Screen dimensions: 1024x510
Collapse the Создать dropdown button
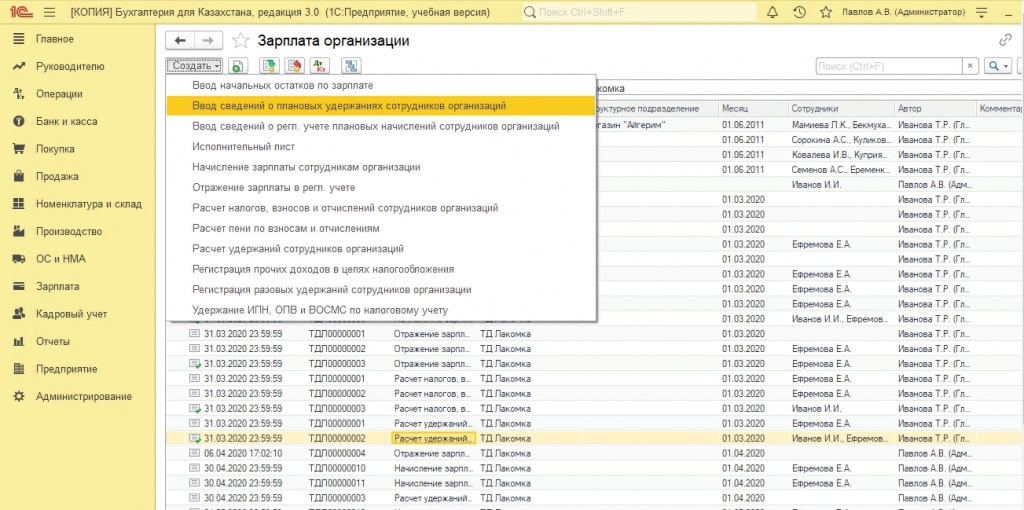(194, 66)
